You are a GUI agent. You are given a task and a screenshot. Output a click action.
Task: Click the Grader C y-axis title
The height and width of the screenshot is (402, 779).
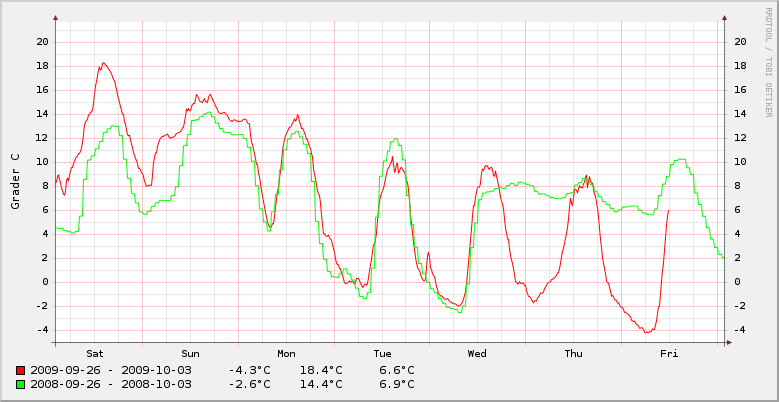pyautogui.click(x=15, y=181)
